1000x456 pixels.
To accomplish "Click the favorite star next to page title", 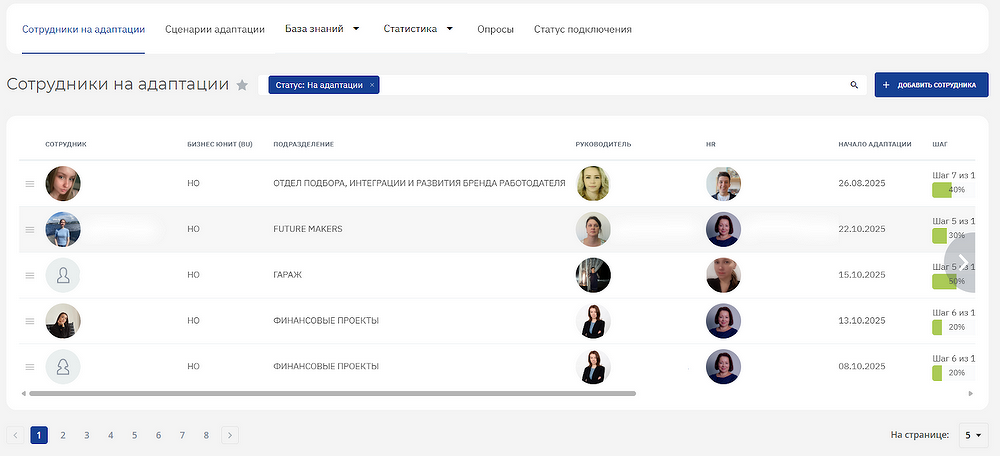I will coord(242,86).
